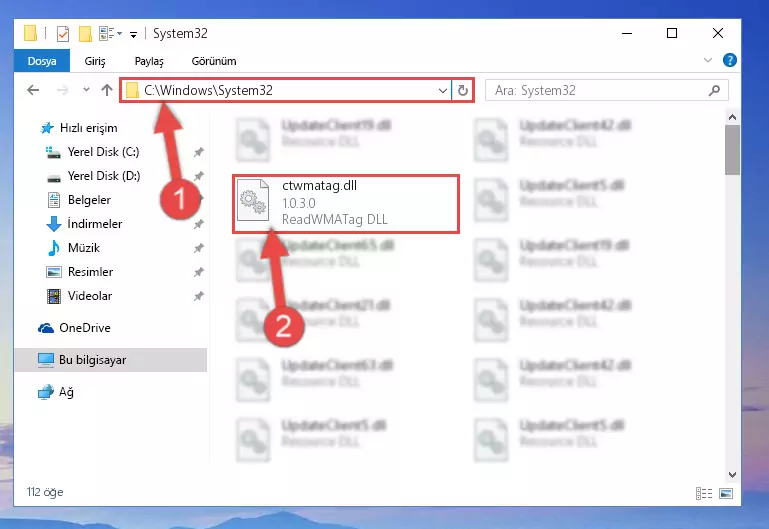Minimize the System32 window
Screen dimensions: 769x529
click(x=627, y=33)
